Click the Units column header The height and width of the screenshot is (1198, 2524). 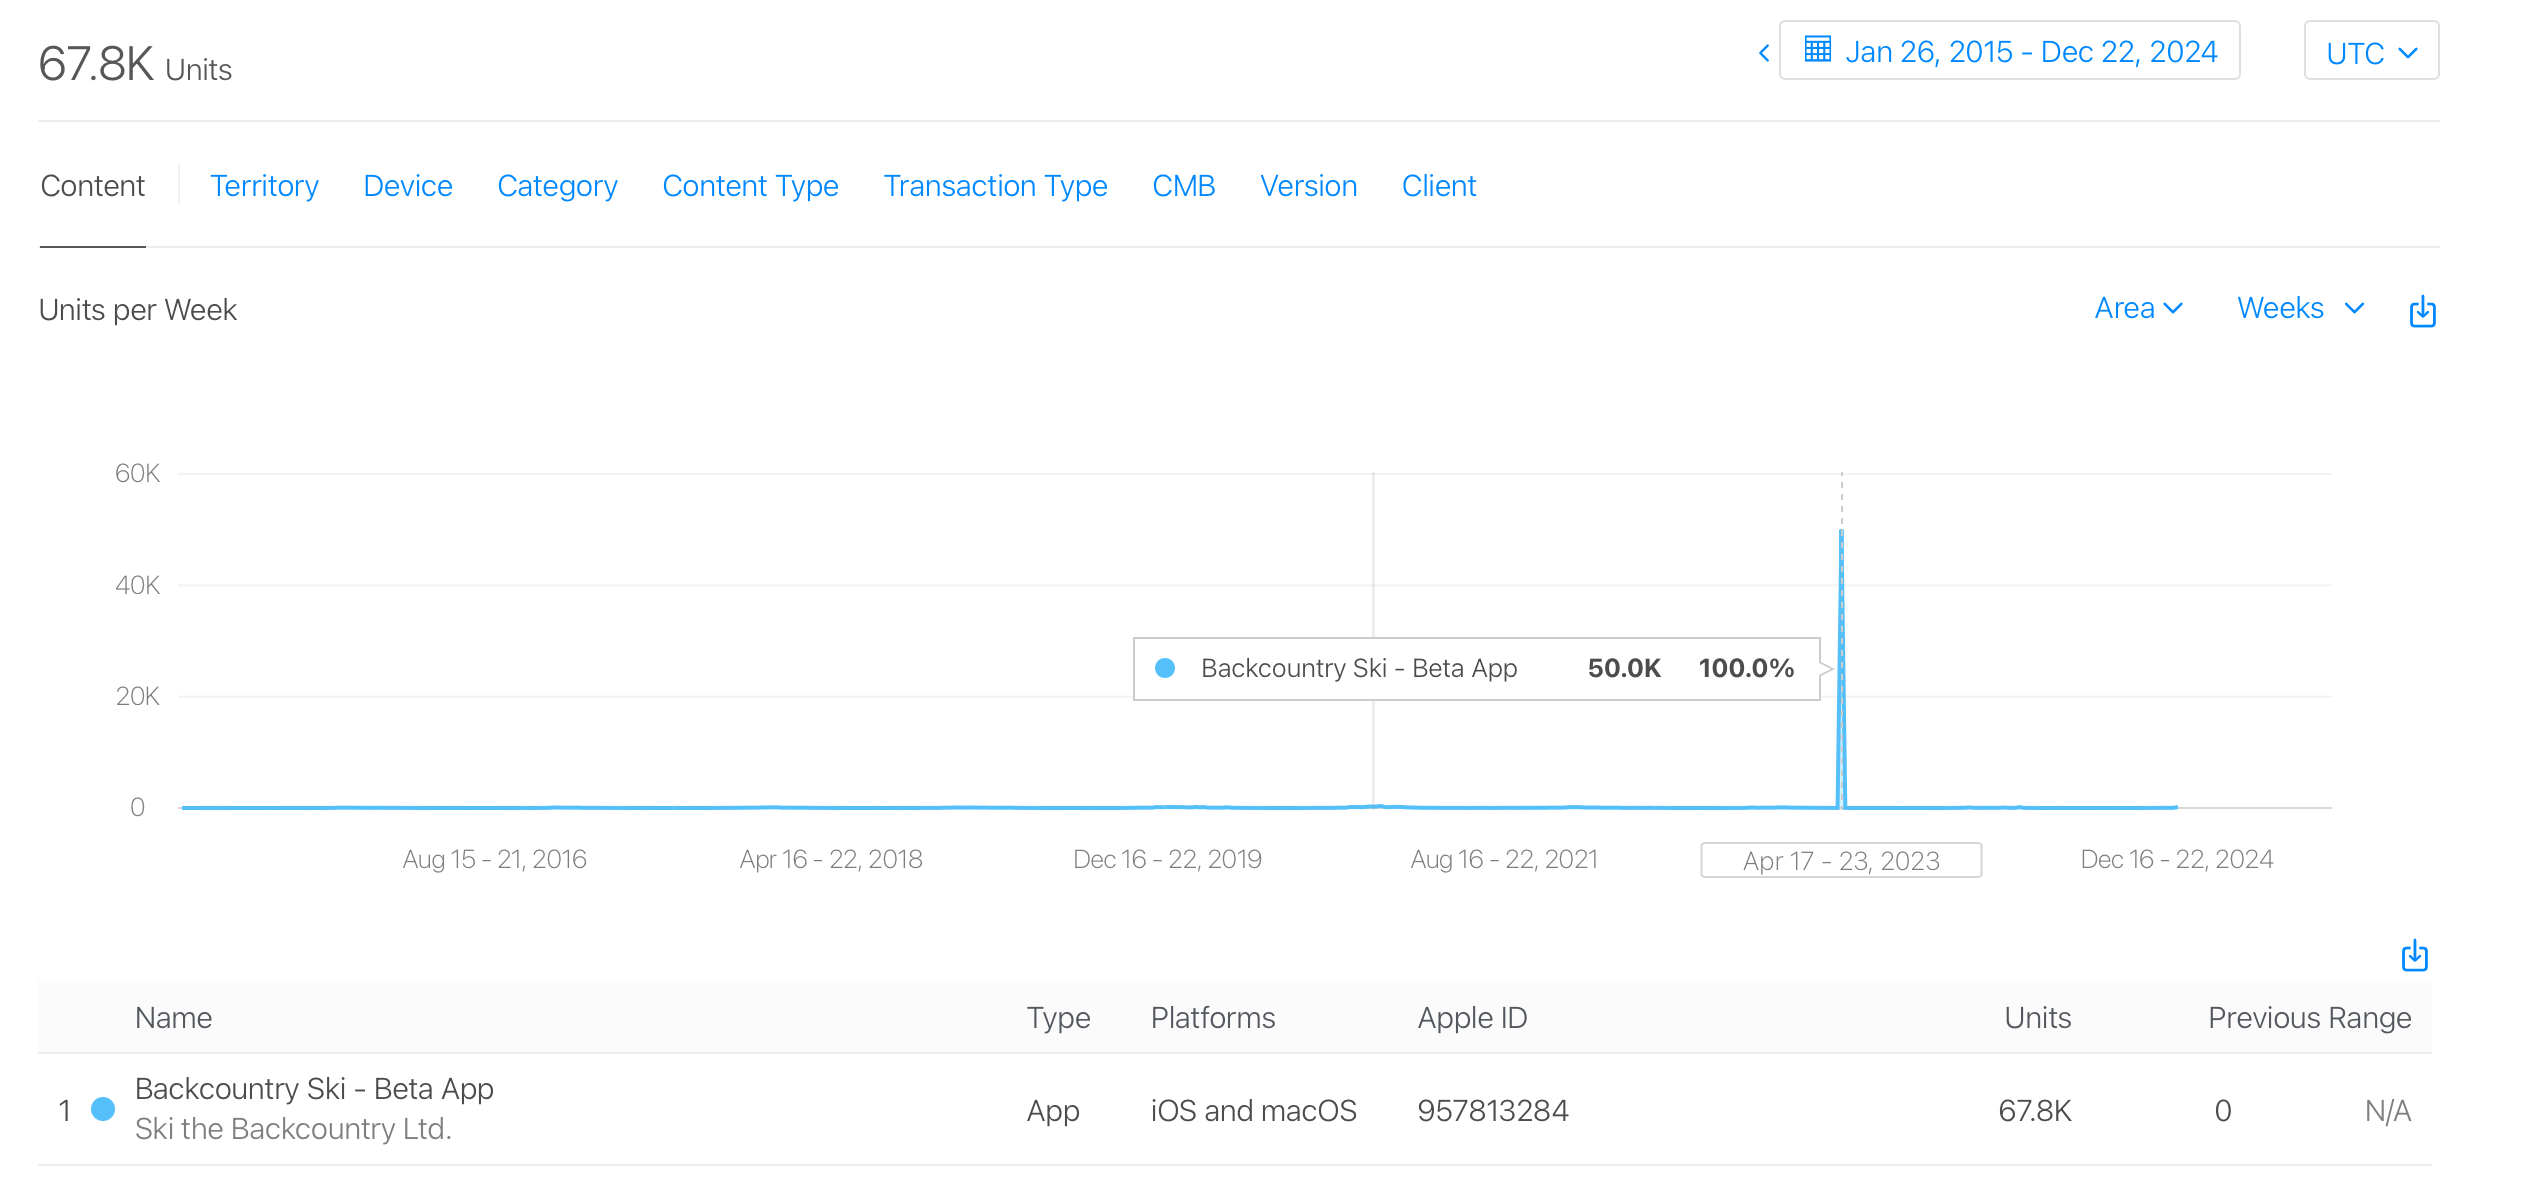click(x=2037, y=1018)
